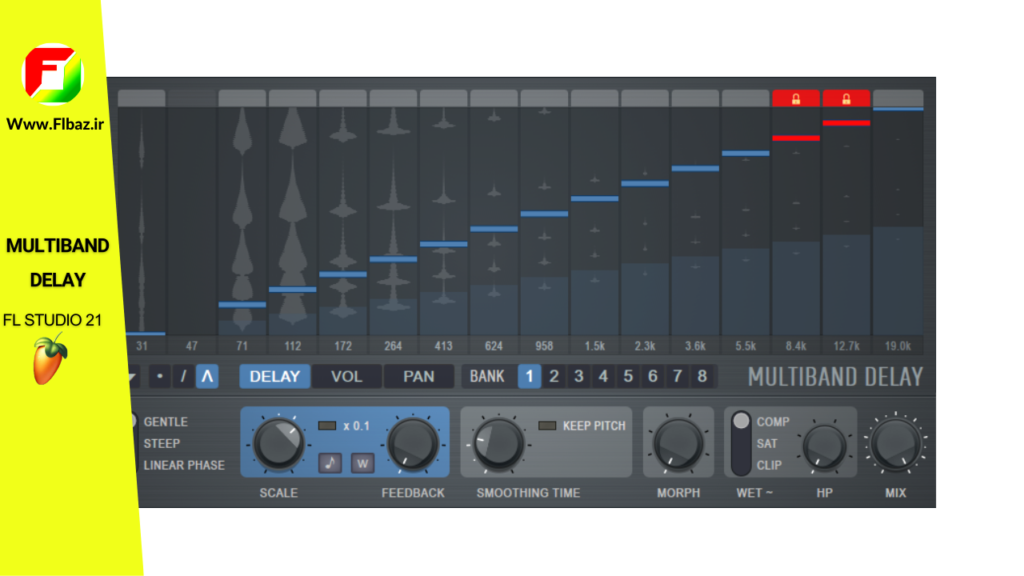
Task: Click the red delay bar in the 8.4k band
Action: 795,138
